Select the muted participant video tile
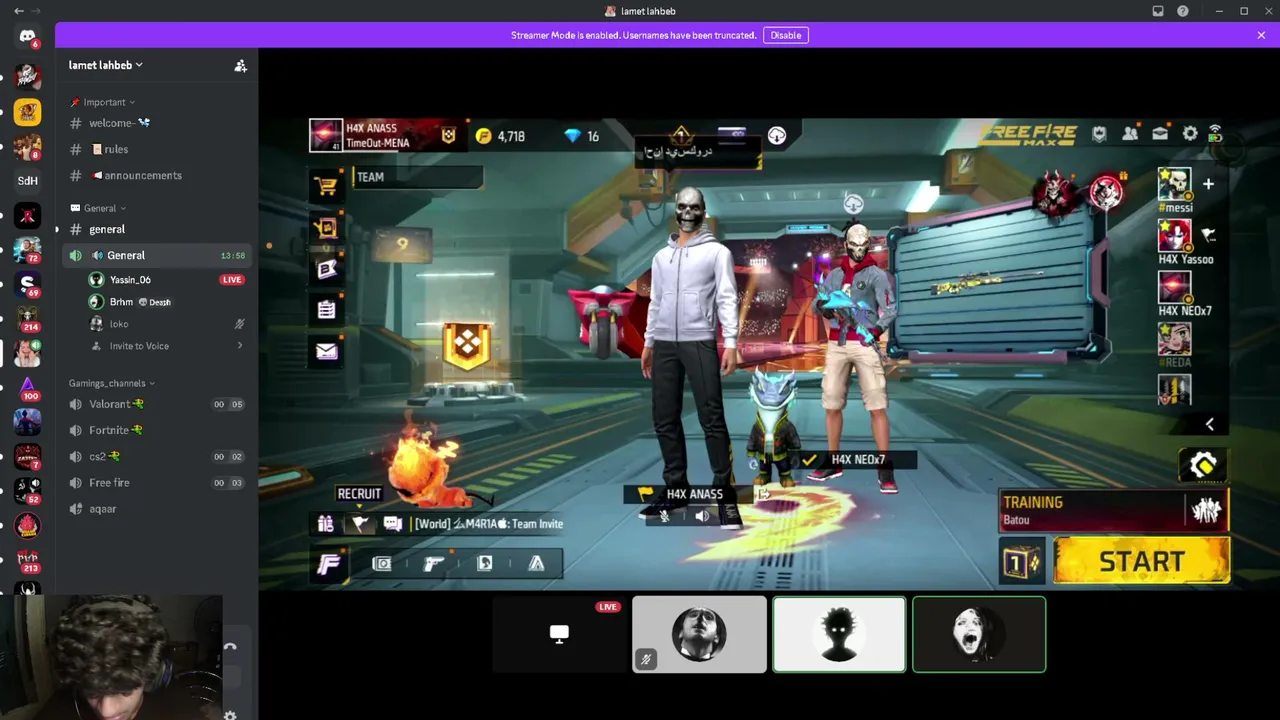Viewport: 1280px width, 720px height. (699, 634)
